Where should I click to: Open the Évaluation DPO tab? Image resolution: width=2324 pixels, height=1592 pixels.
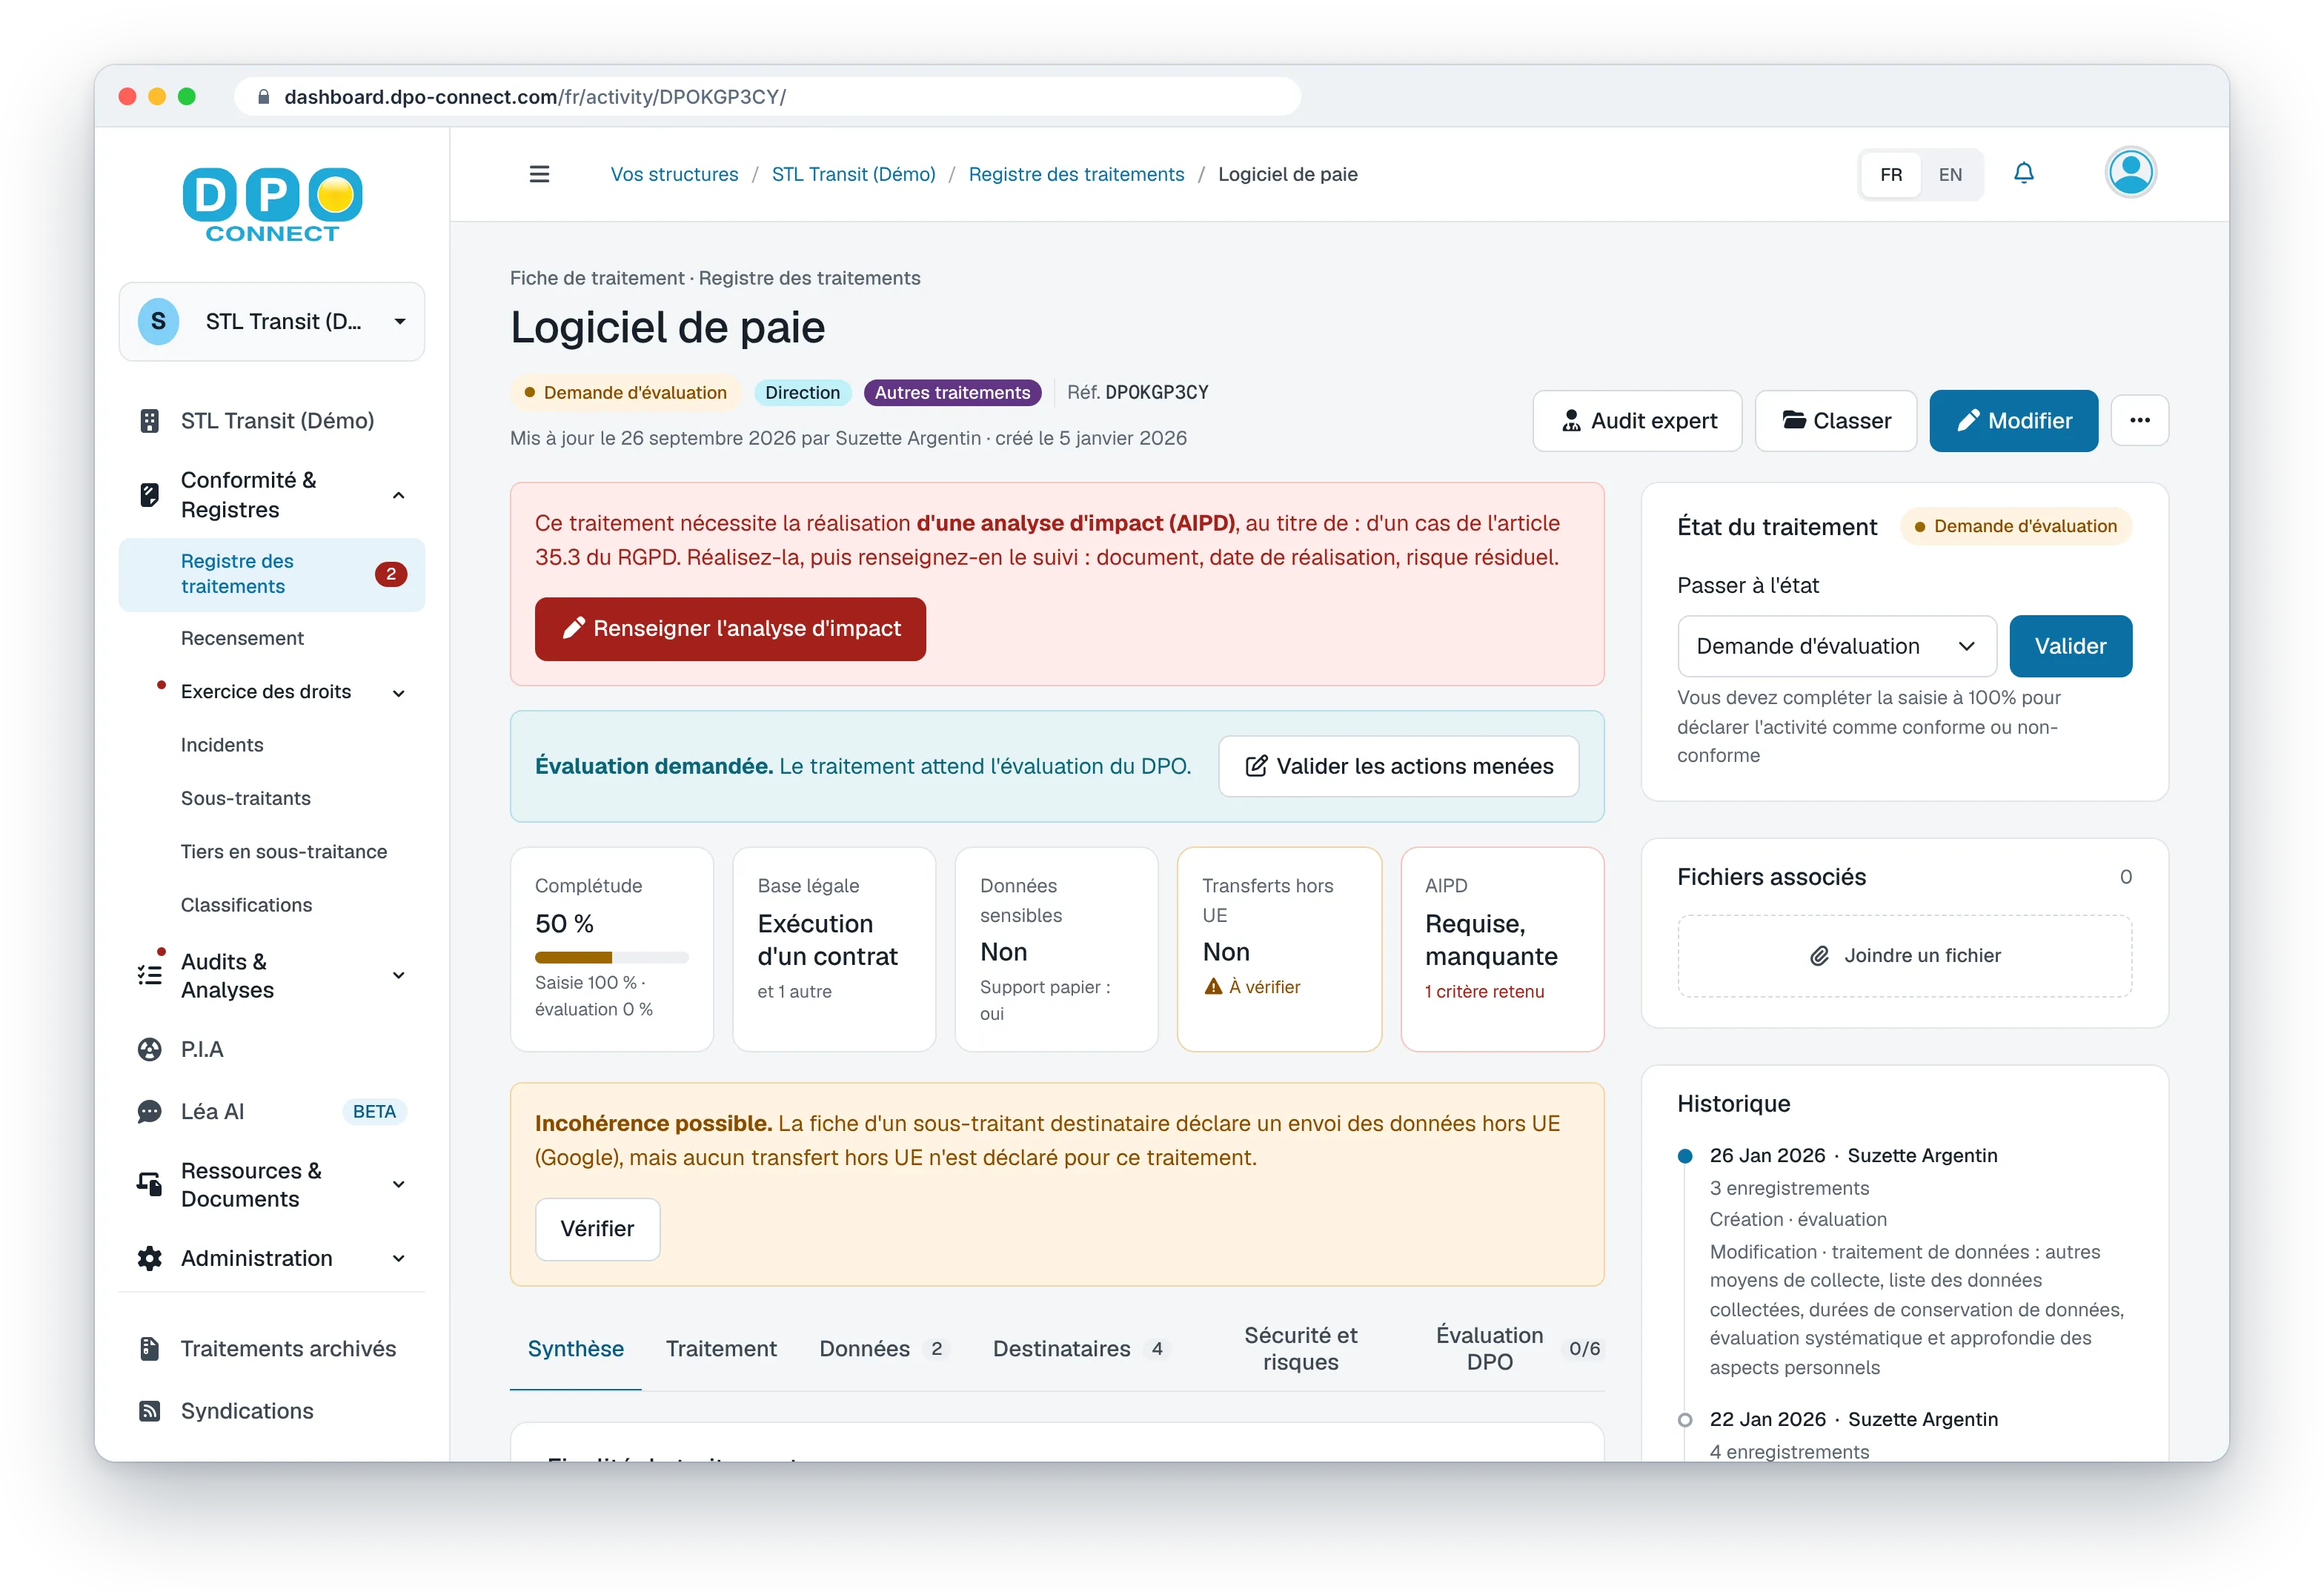1510,1348
